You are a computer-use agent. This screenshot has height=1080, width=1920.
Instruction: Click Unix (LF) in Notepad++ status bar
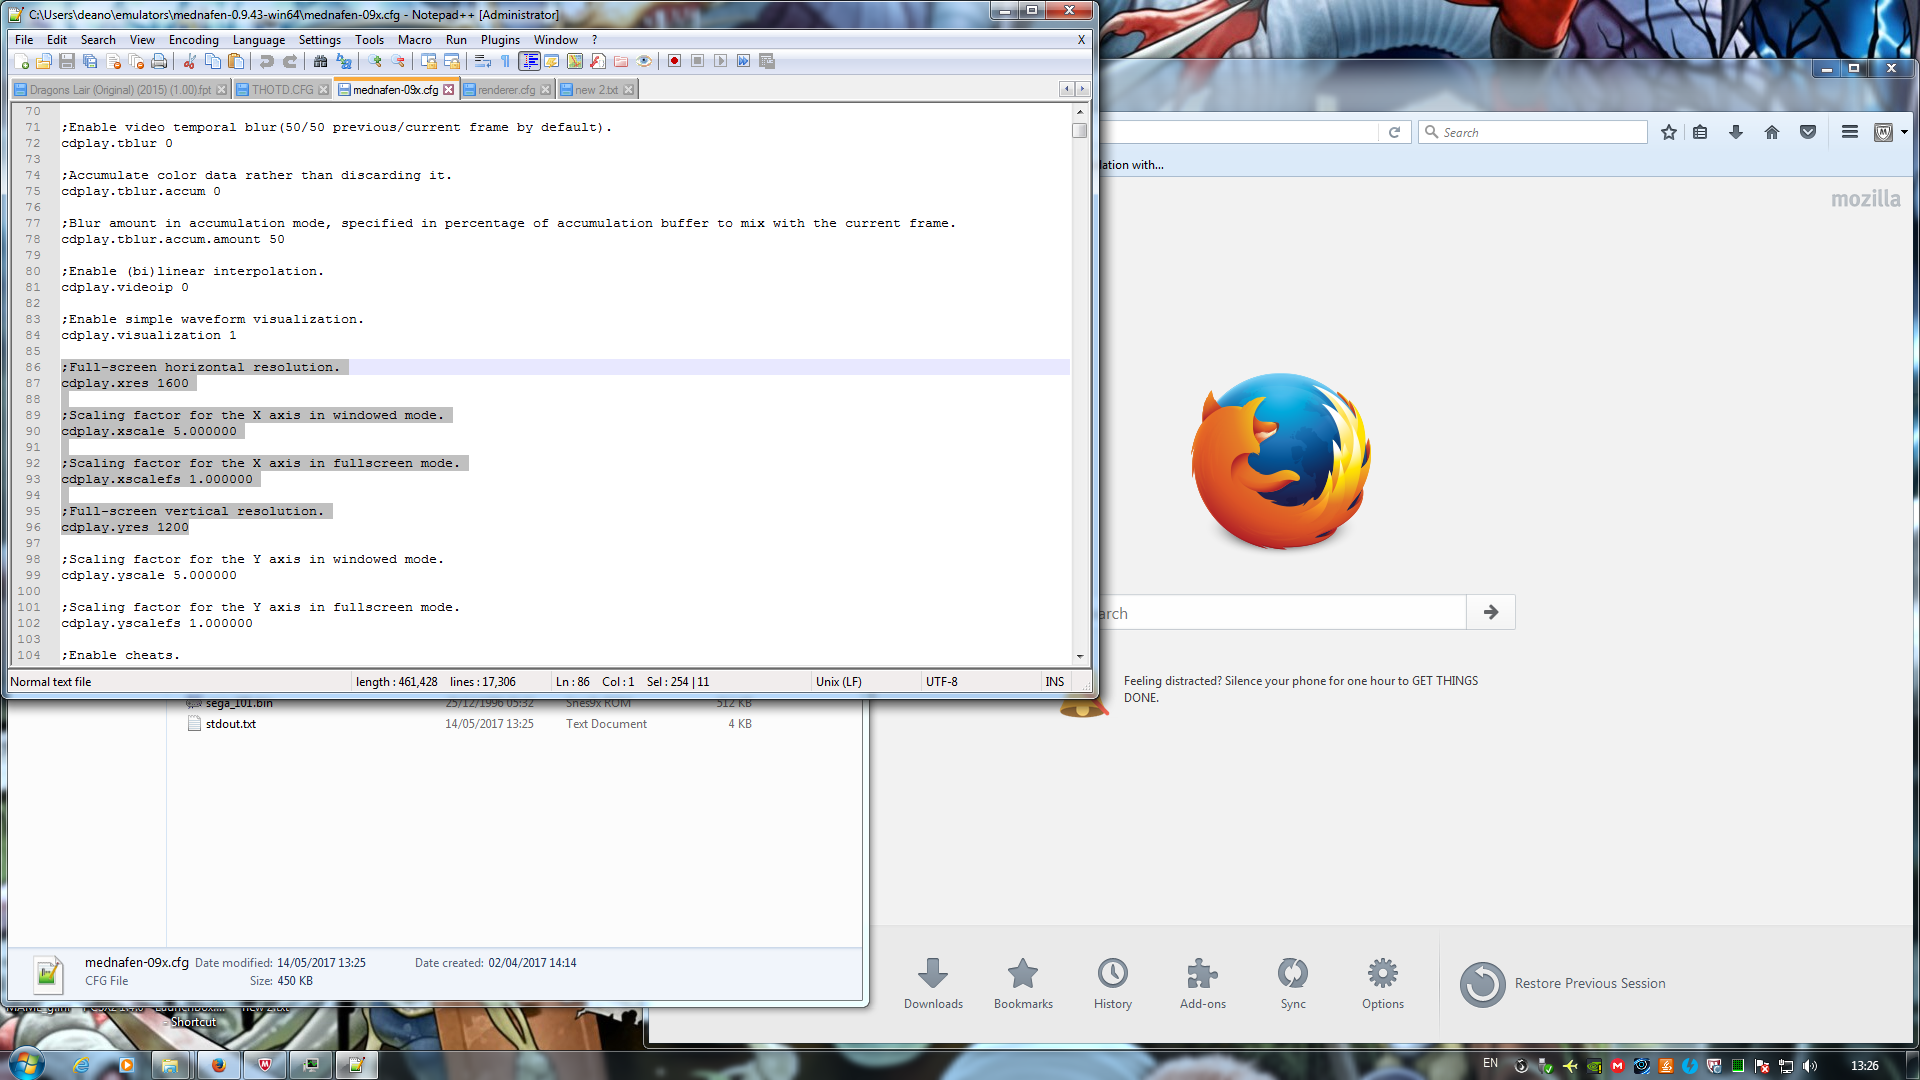(x=838, y=682)
